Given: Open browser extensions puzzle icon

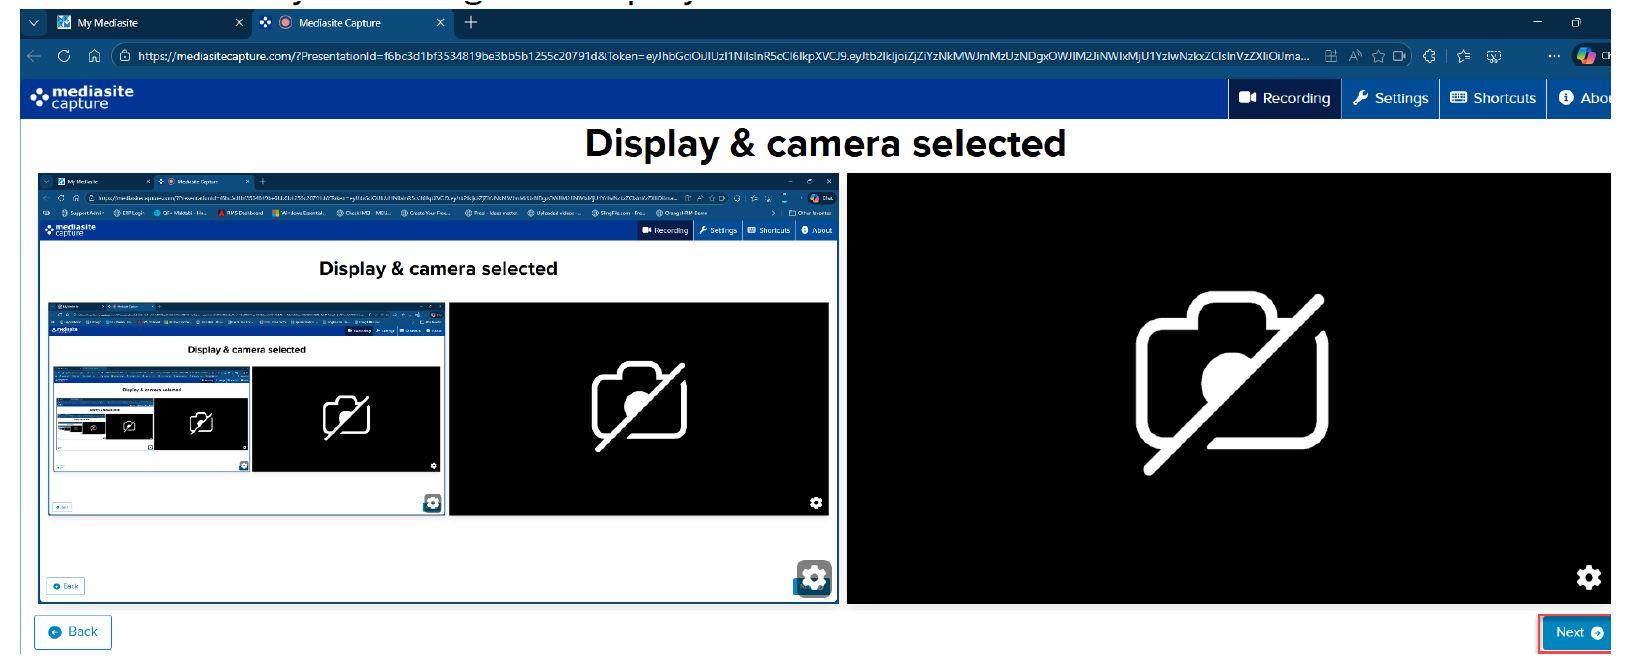Looking at the screenshot, I should pos(1429,56).
